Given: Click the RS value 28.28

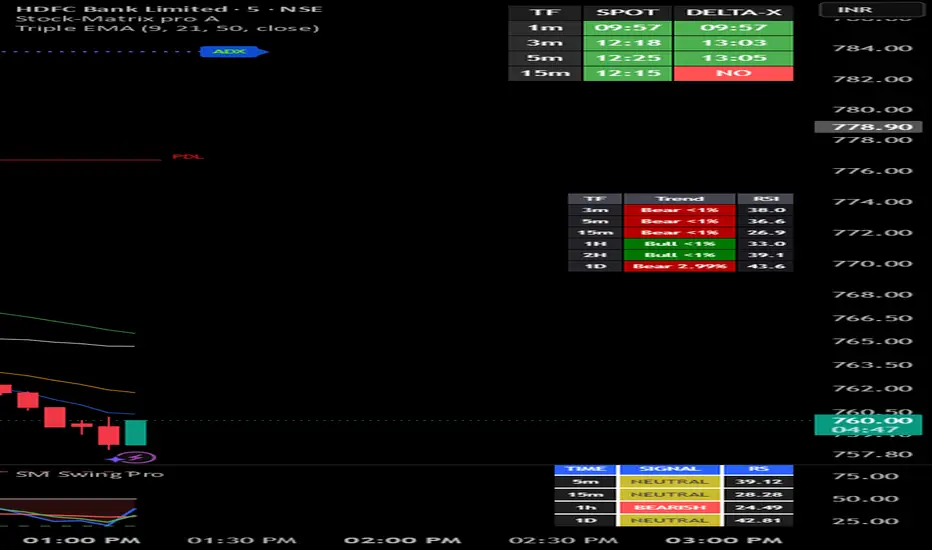Looking at the screenshot, I should pyautogui.click(x=758, y=495).
